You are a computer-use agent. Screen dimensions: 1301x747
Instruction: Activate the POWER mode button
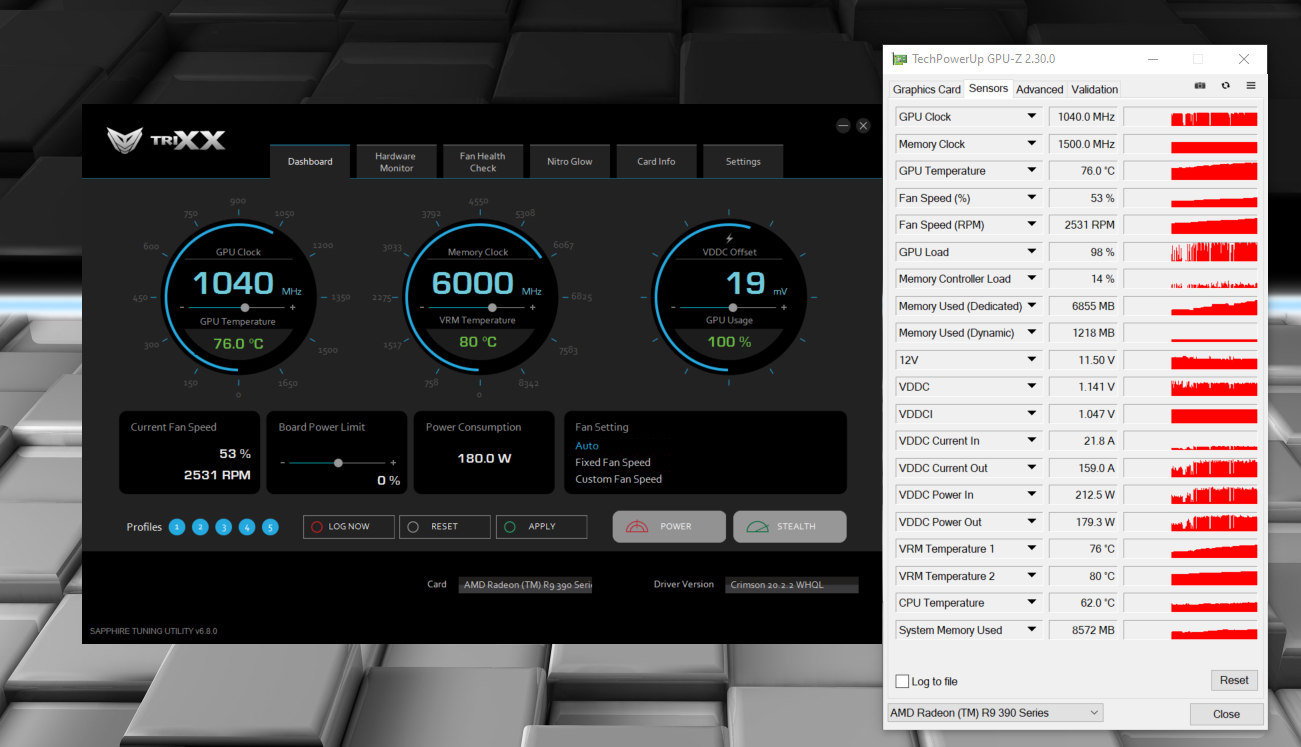(x=669, y=527)
